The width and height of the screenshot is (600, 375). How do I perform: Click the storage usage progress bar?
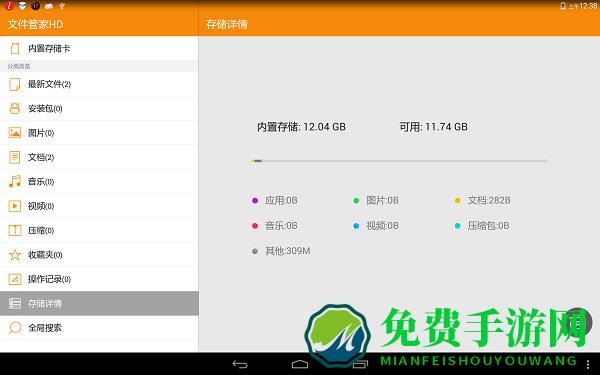pyautogui.click(x=399, y=161)
